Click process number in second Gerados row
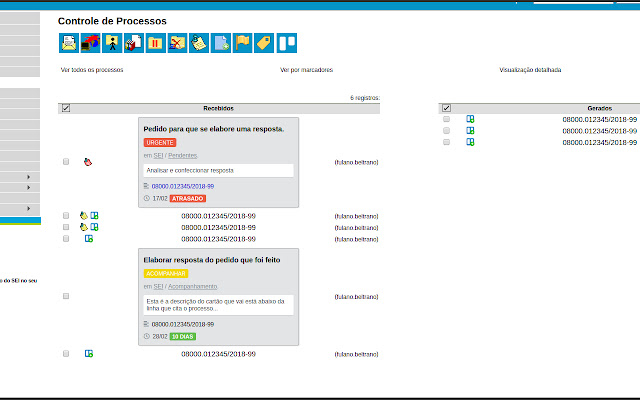The width and height of the screenshot is (640, 400). tap(600, 131)
